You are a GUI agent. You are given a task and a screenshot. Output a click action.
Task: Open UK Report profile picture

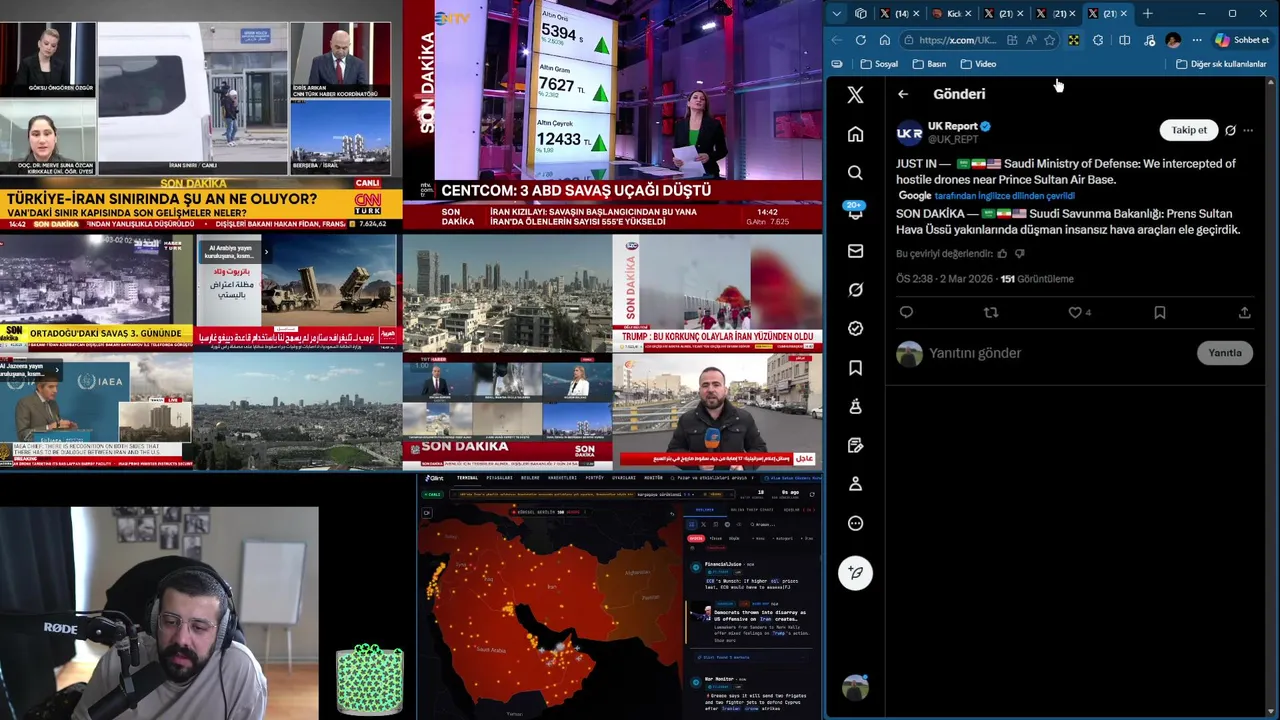pos(909,132)
